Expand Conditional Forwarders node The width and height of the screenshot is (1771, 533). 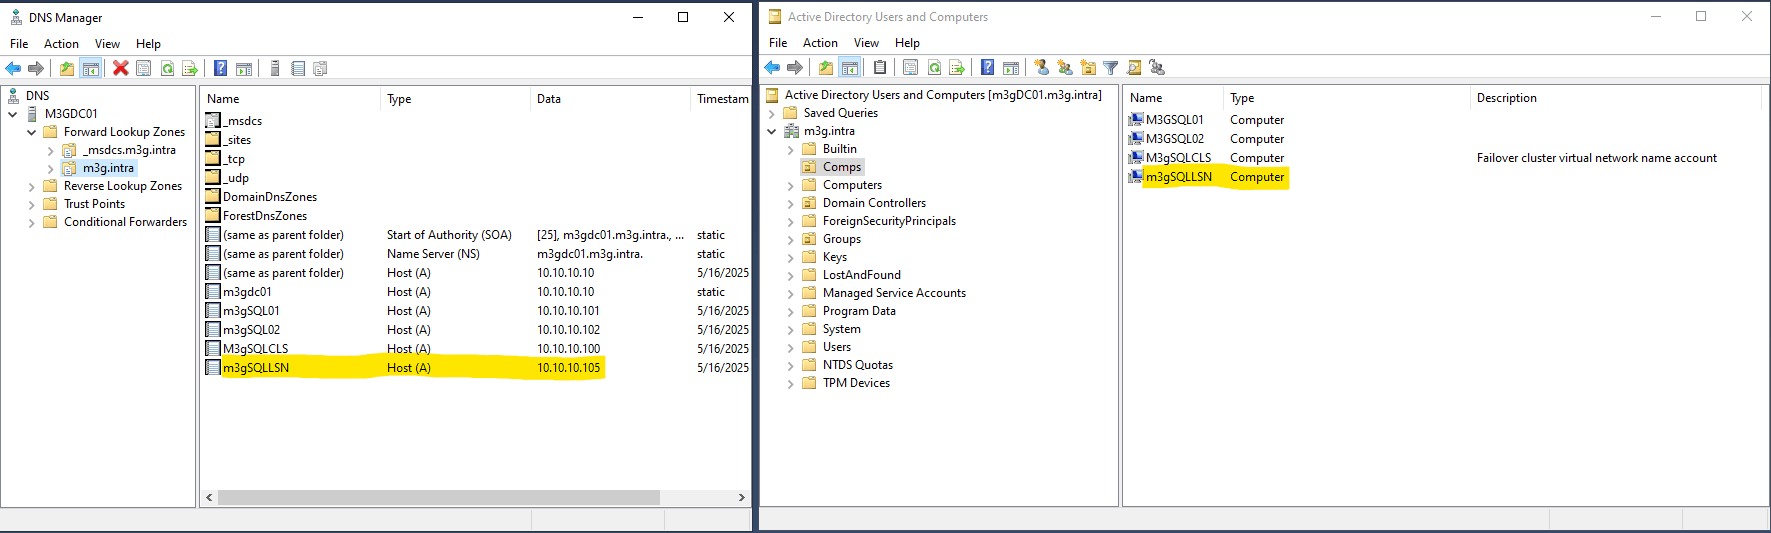coord(31,222)
